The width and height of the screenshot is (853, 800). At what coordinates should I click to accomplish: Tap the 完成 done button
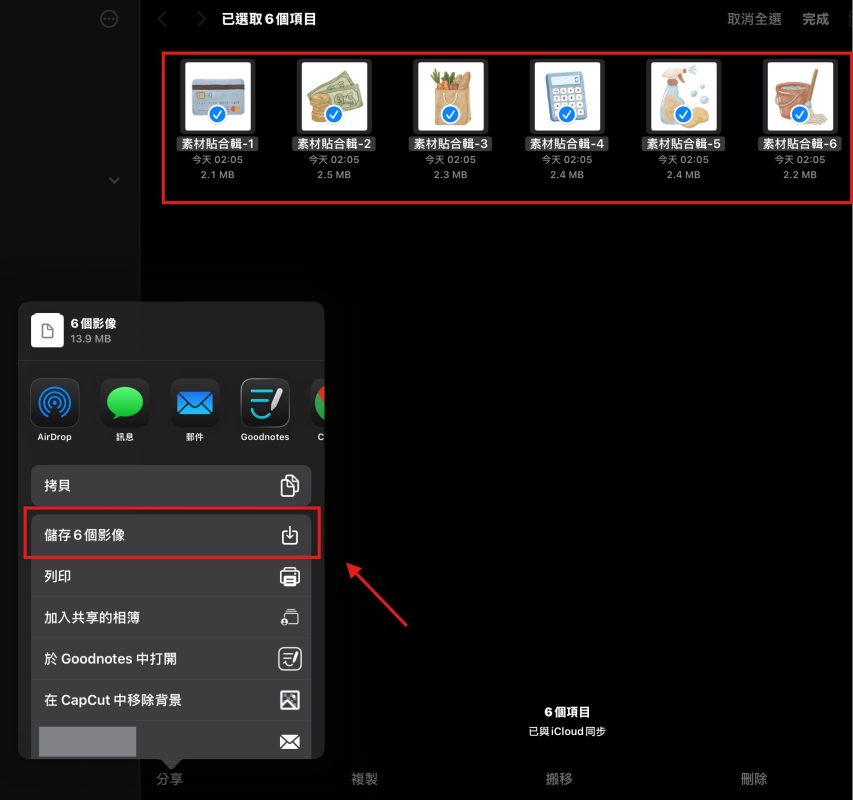coord(815,19)
